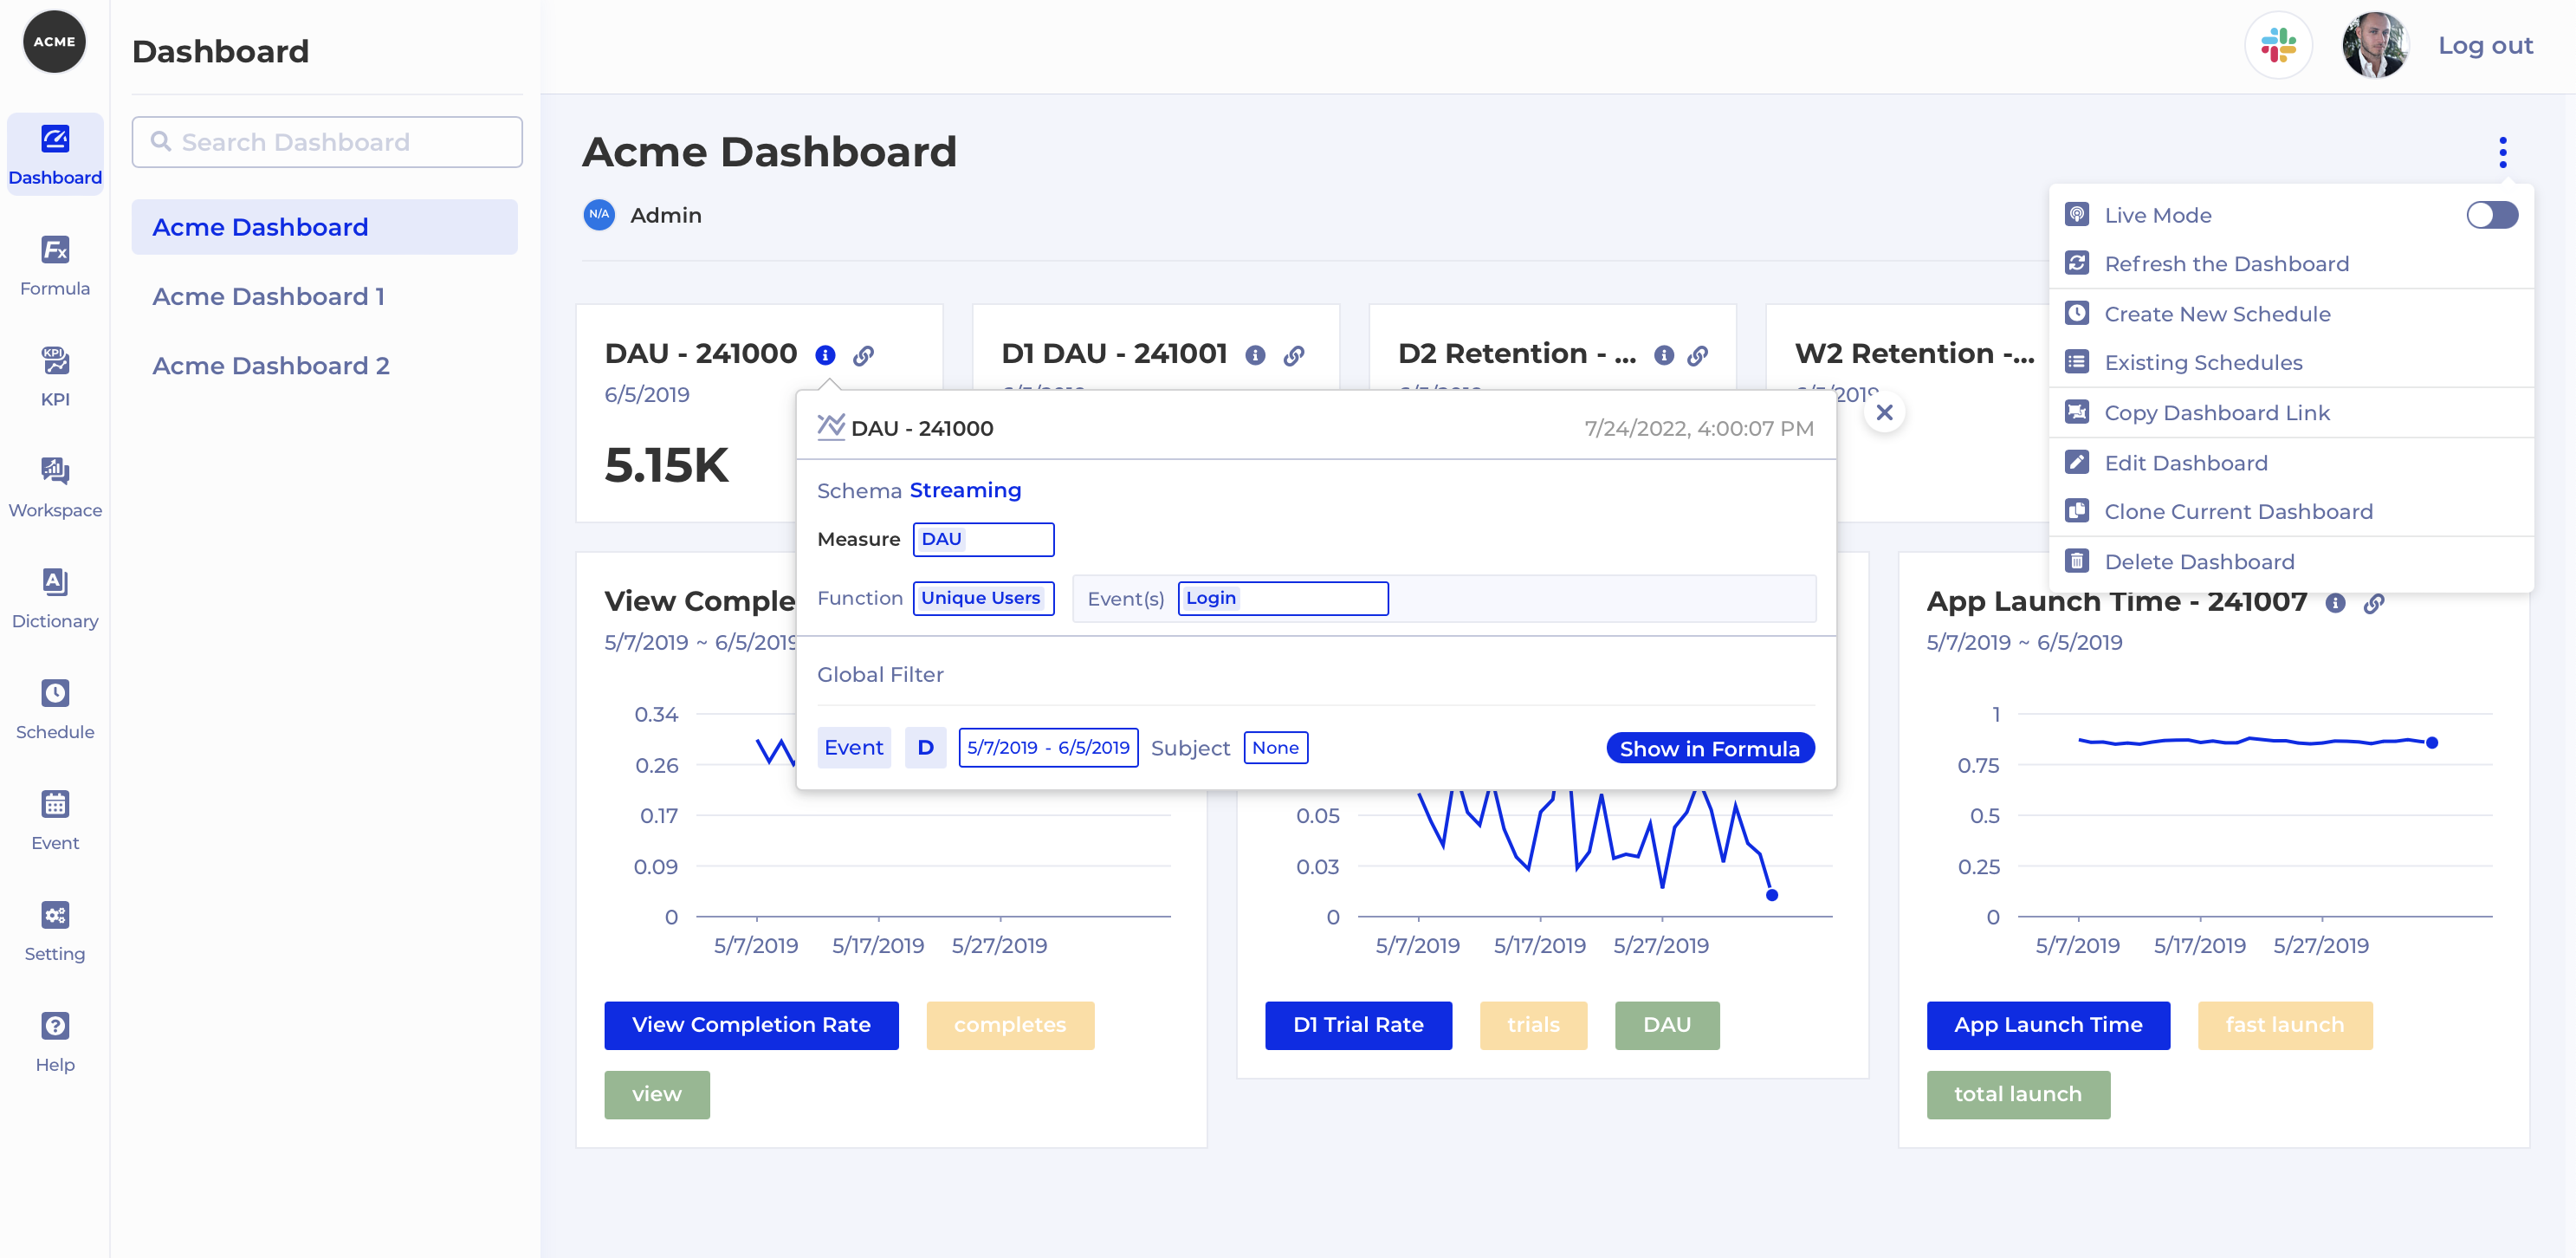Image resolution: width=2576 pixels, height=1258 pixels.
Task: Go to Workspace in sidebar
Action: (x=55, y=487)
